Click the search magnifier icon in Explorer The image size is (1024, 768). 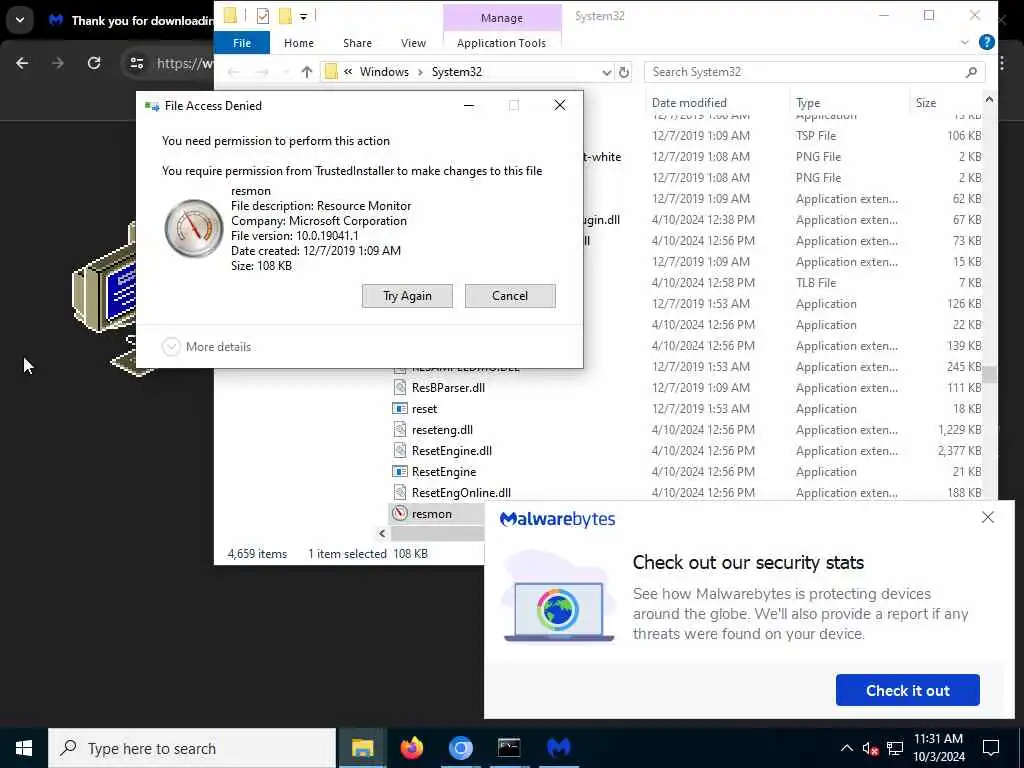point(971,72)
